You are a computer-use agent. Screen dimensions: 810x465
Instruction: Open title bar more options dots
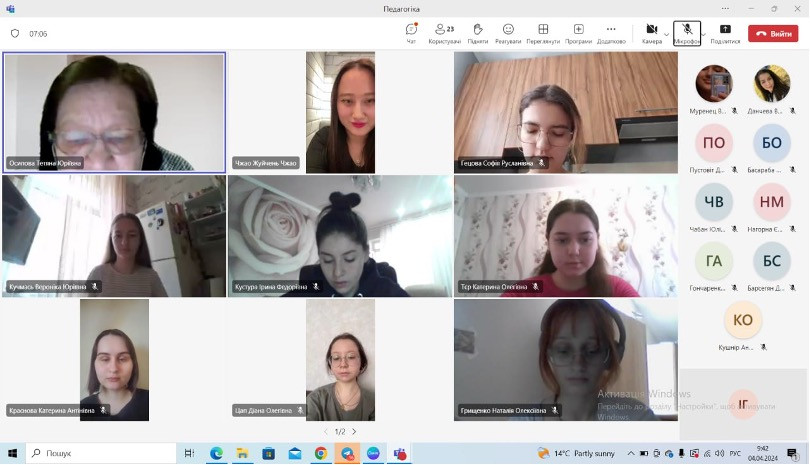[725, 9]
